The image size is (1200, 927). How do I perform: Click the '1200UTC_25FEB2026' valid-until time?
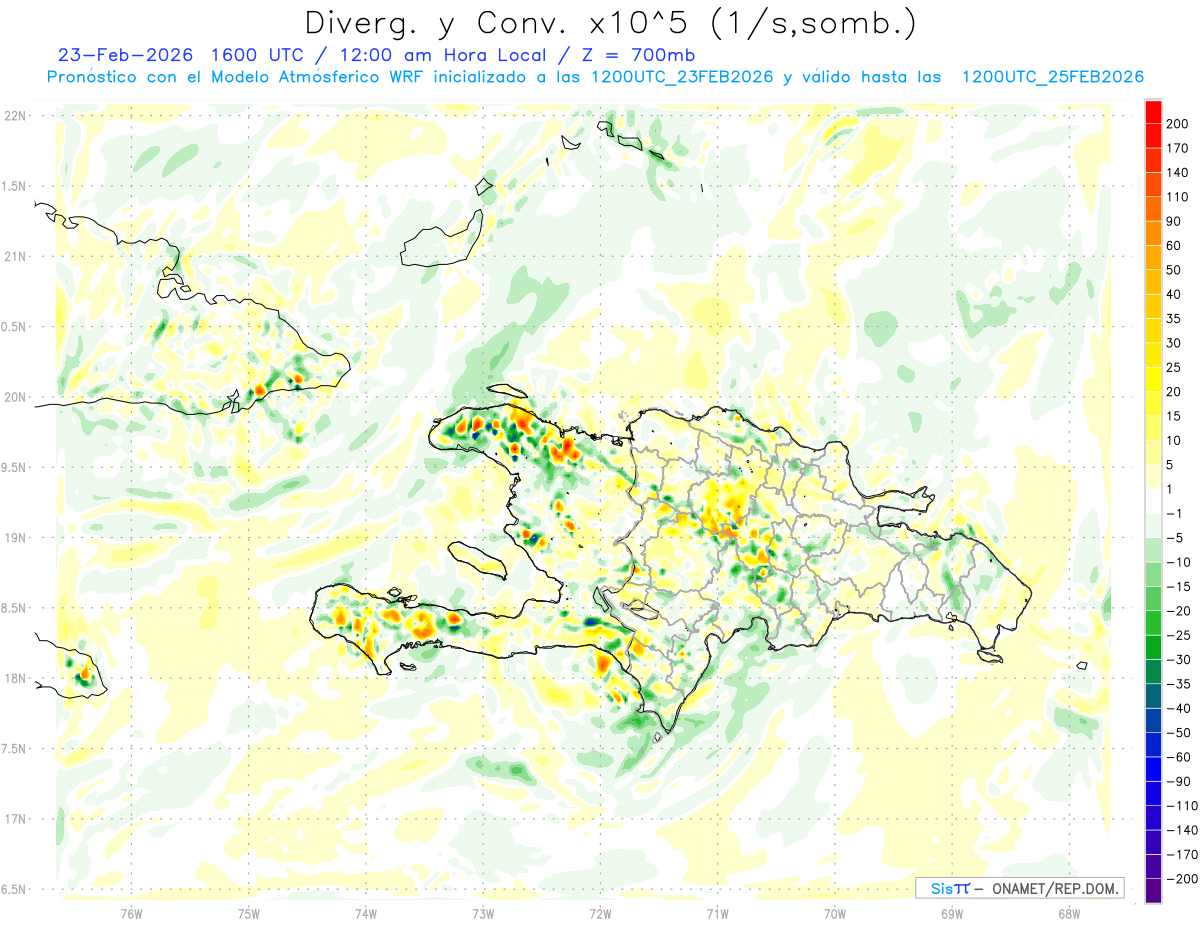click(x=1052, y=77)
